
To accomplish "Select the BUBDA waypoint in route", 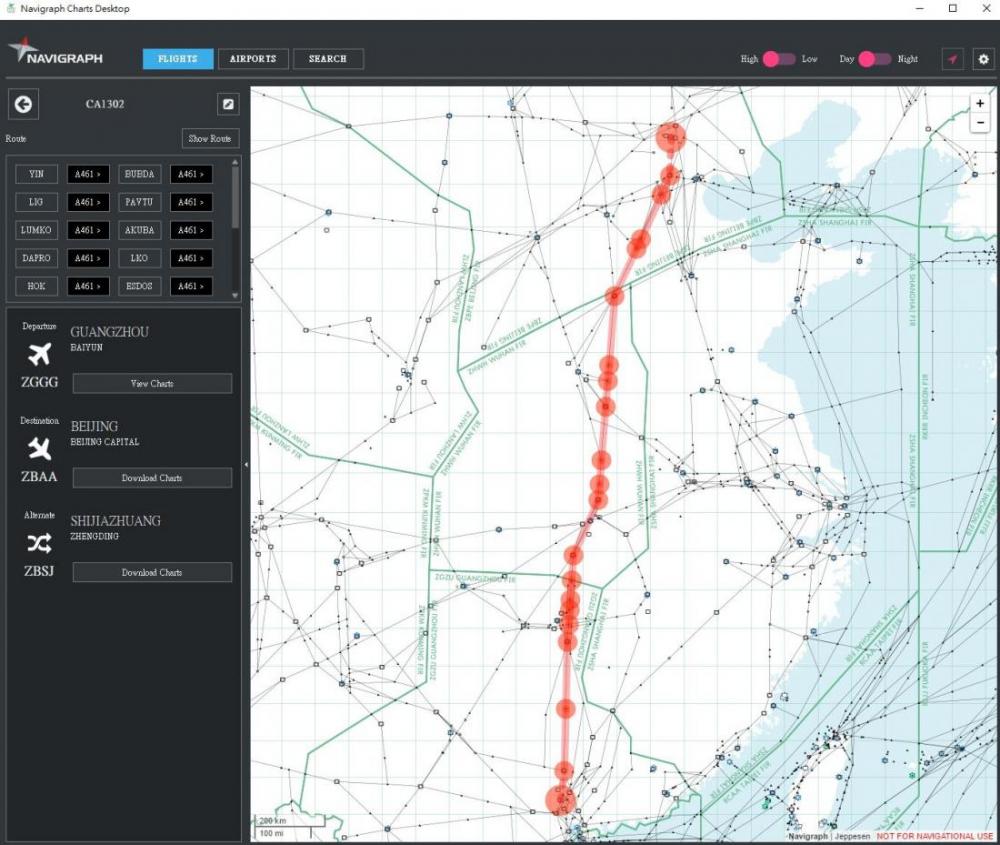I will click(139, 174).
